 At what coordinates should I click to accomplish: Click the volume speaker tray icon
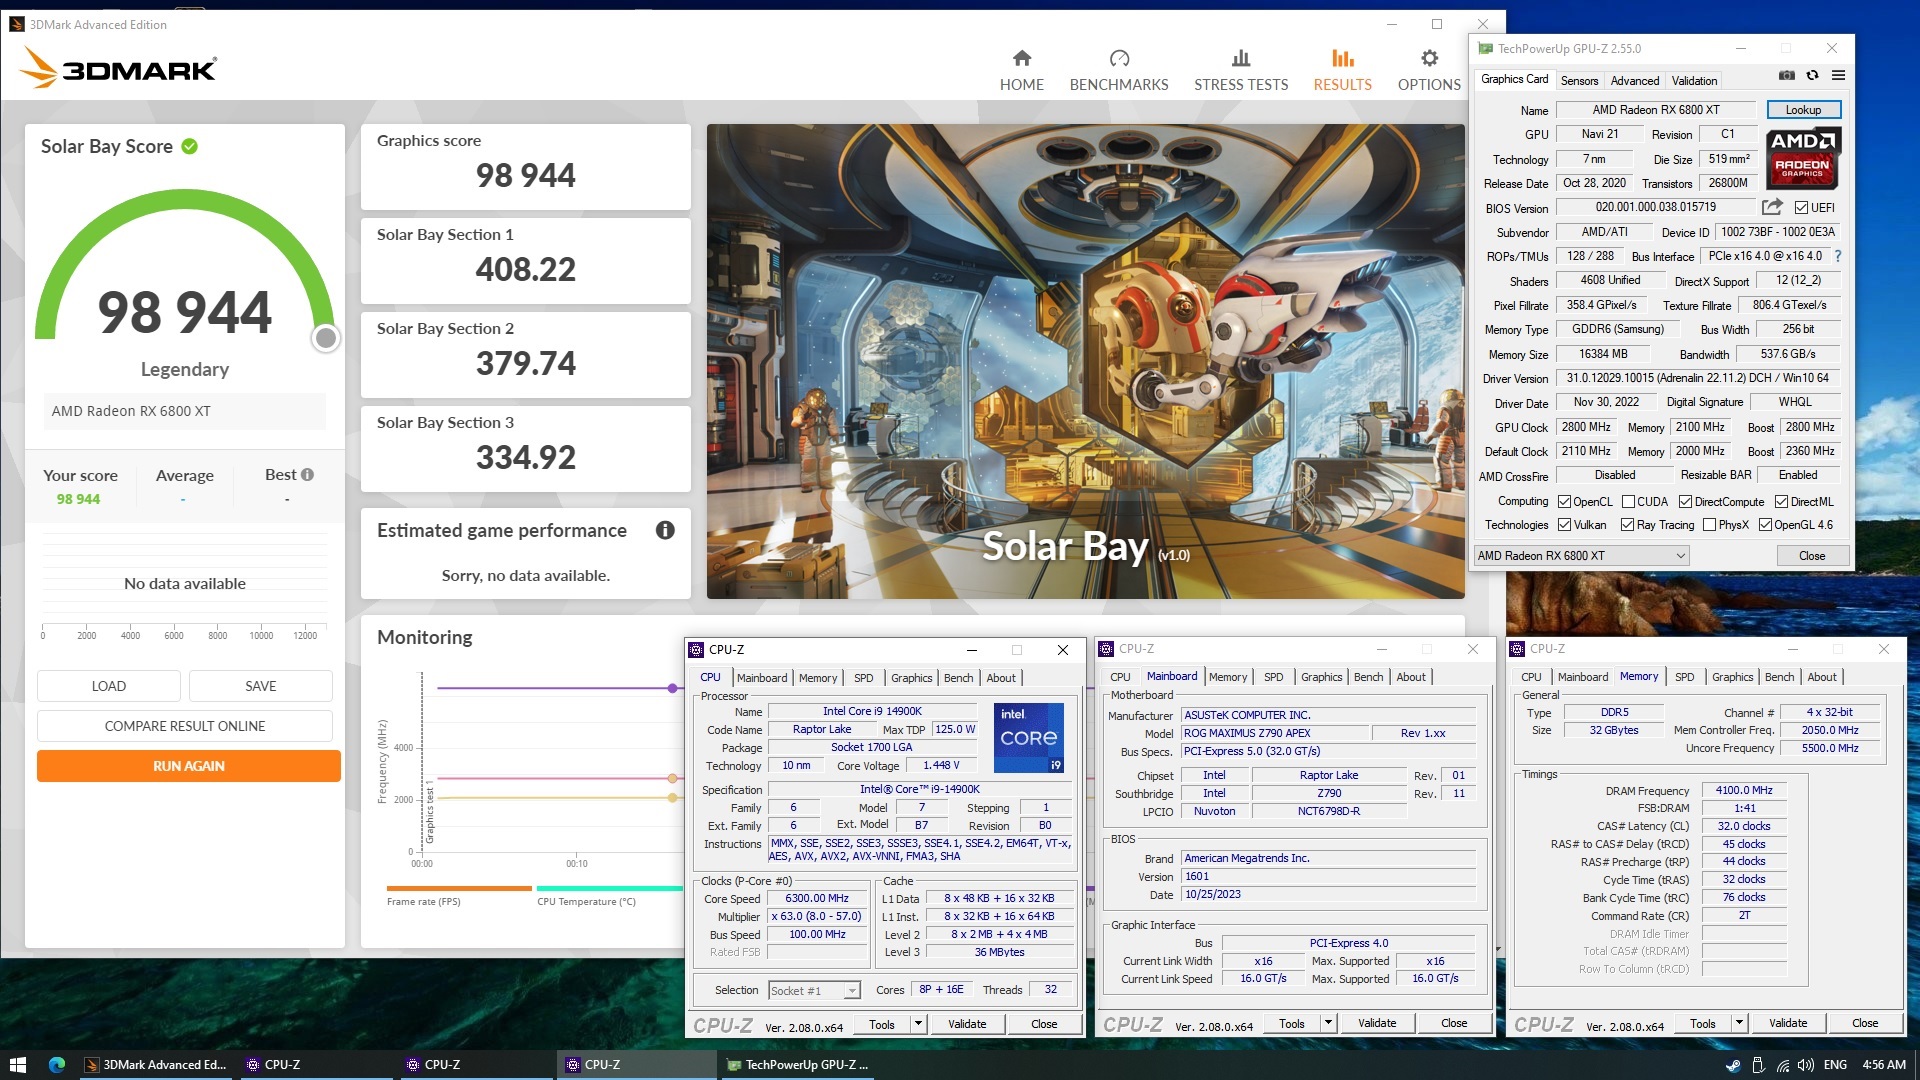click(1806, 1065)
